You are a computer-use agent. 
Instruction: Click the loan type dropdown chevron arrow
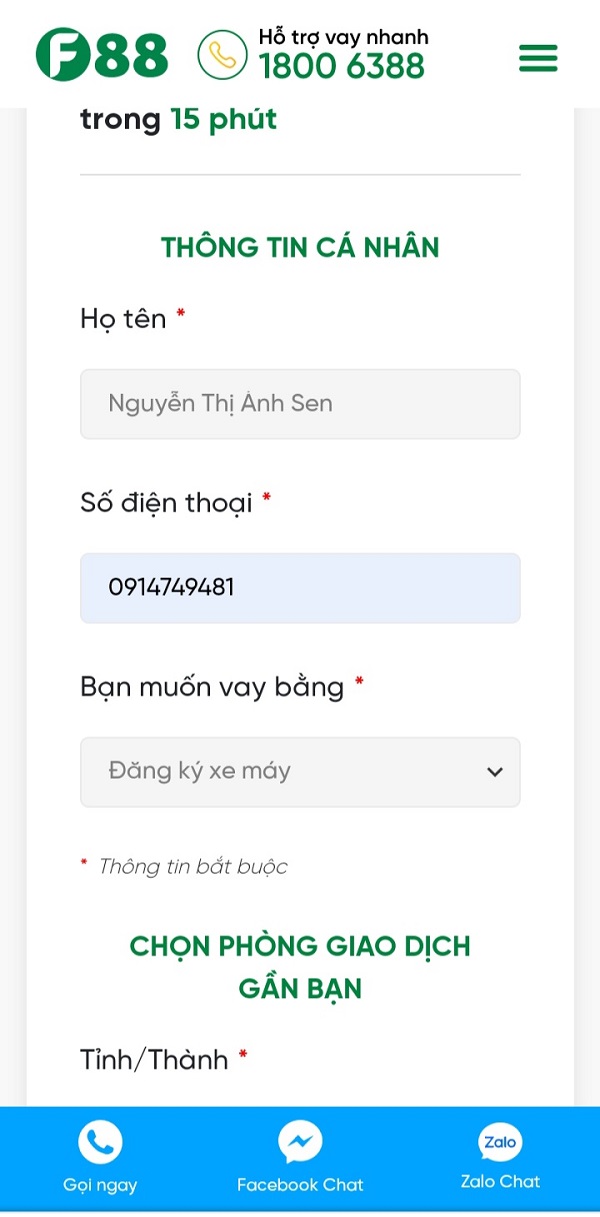[494, 772]
